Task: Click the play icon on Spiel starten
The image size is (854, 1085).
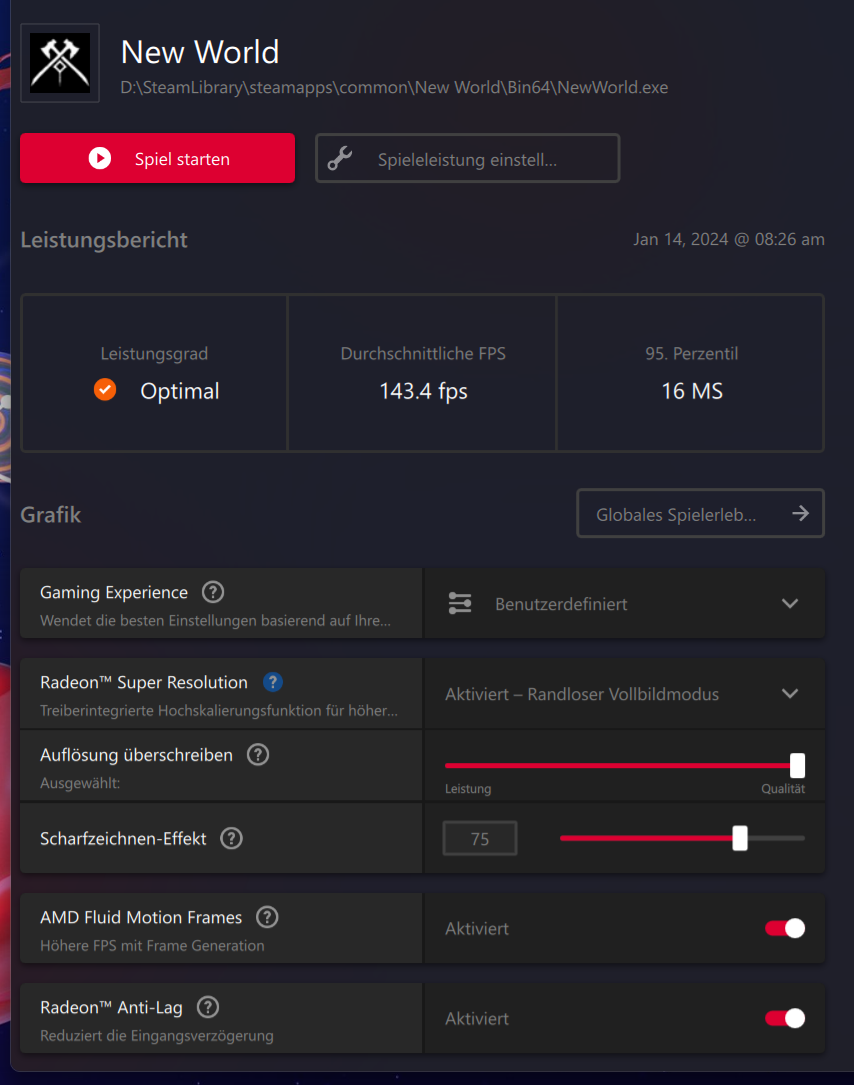Action: coord(98,157)
